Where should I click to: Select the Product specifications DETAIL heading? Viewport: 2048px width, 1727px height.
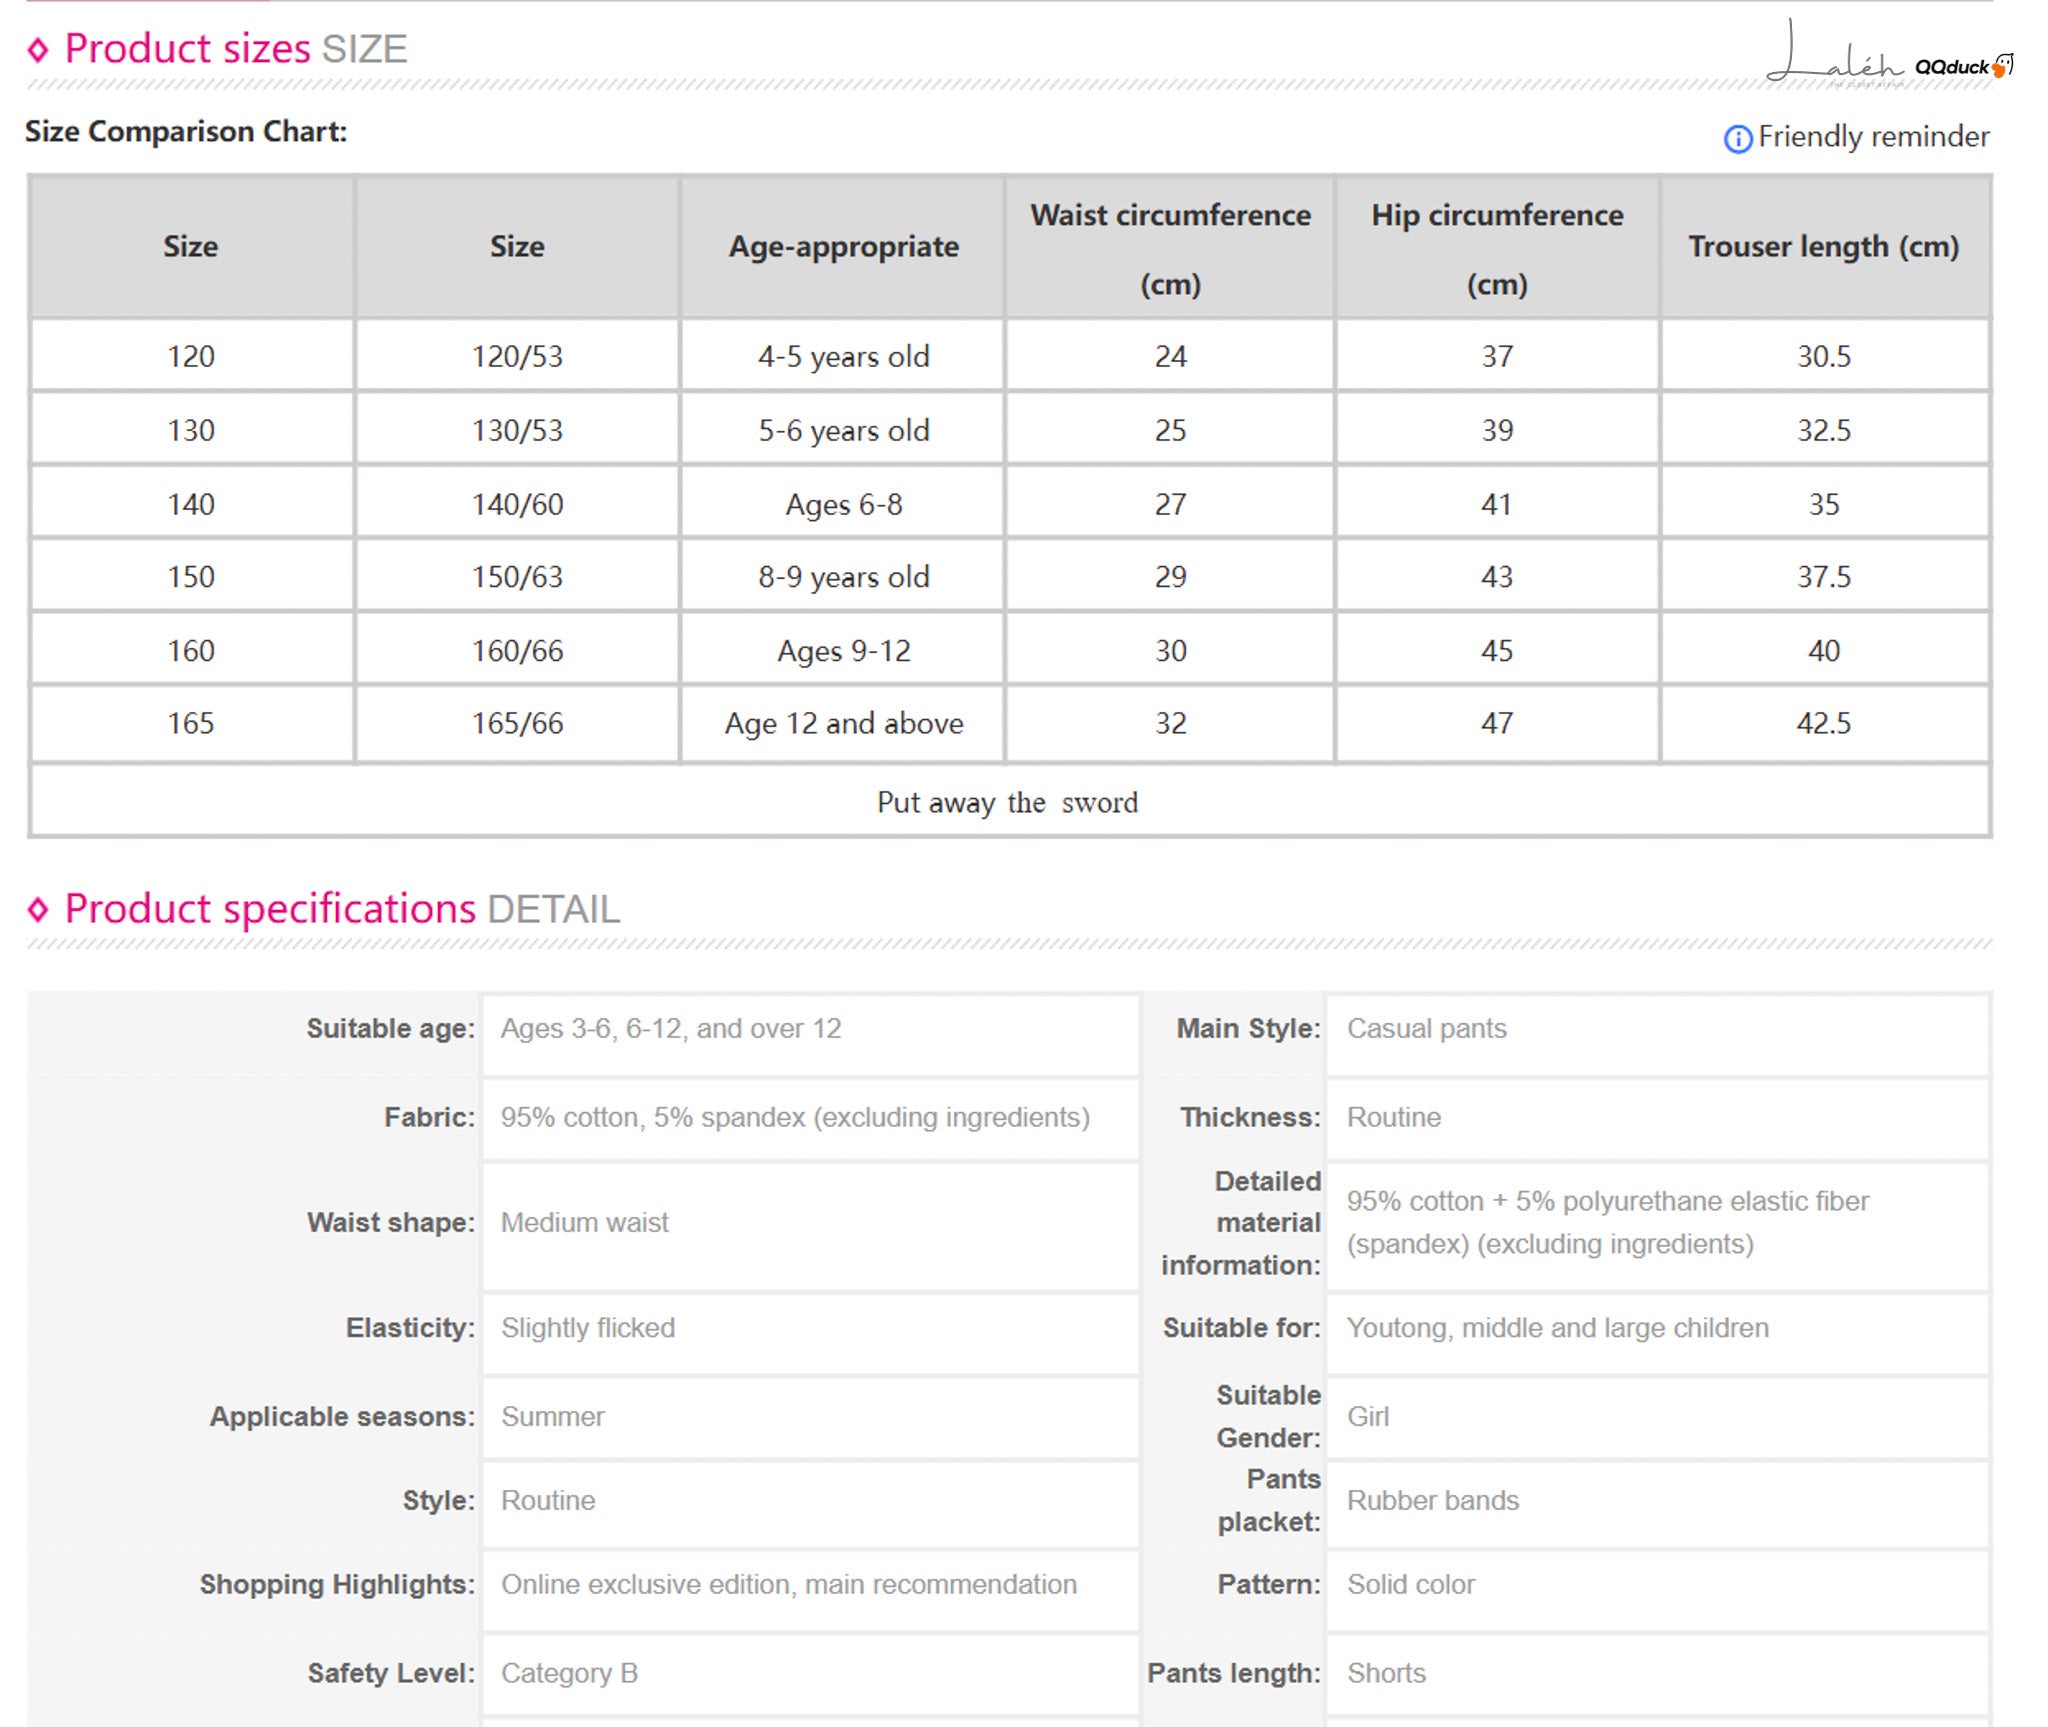click(342, 908)
